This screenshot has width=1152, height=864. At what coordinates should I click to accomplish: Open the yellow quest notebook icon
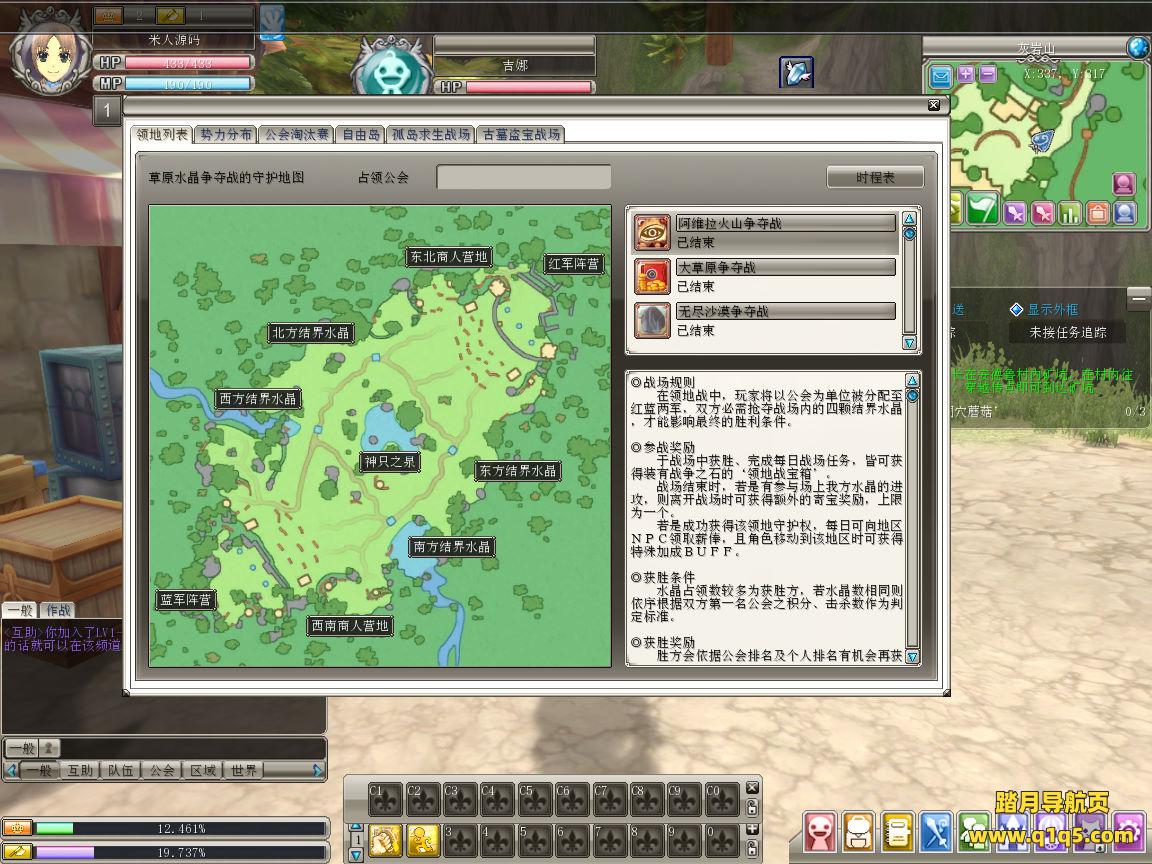pos(898,831)
